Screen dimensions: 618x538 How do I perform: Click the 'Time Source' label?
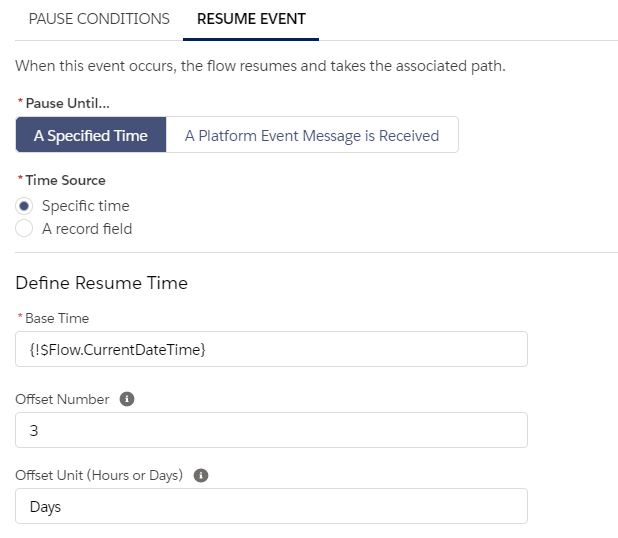pyautogui.click(x=65, y=180)
